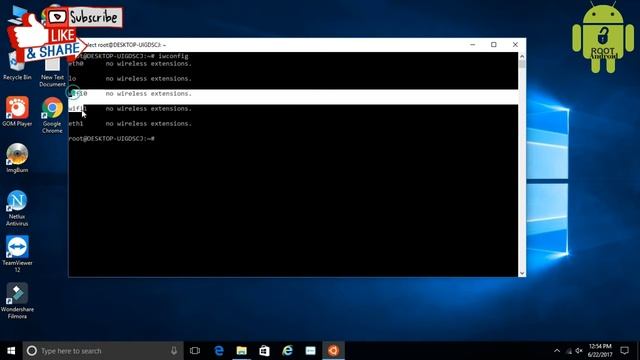Open the Recycle Bin desktop icon
Screen dimensions: 640x360
17,65
